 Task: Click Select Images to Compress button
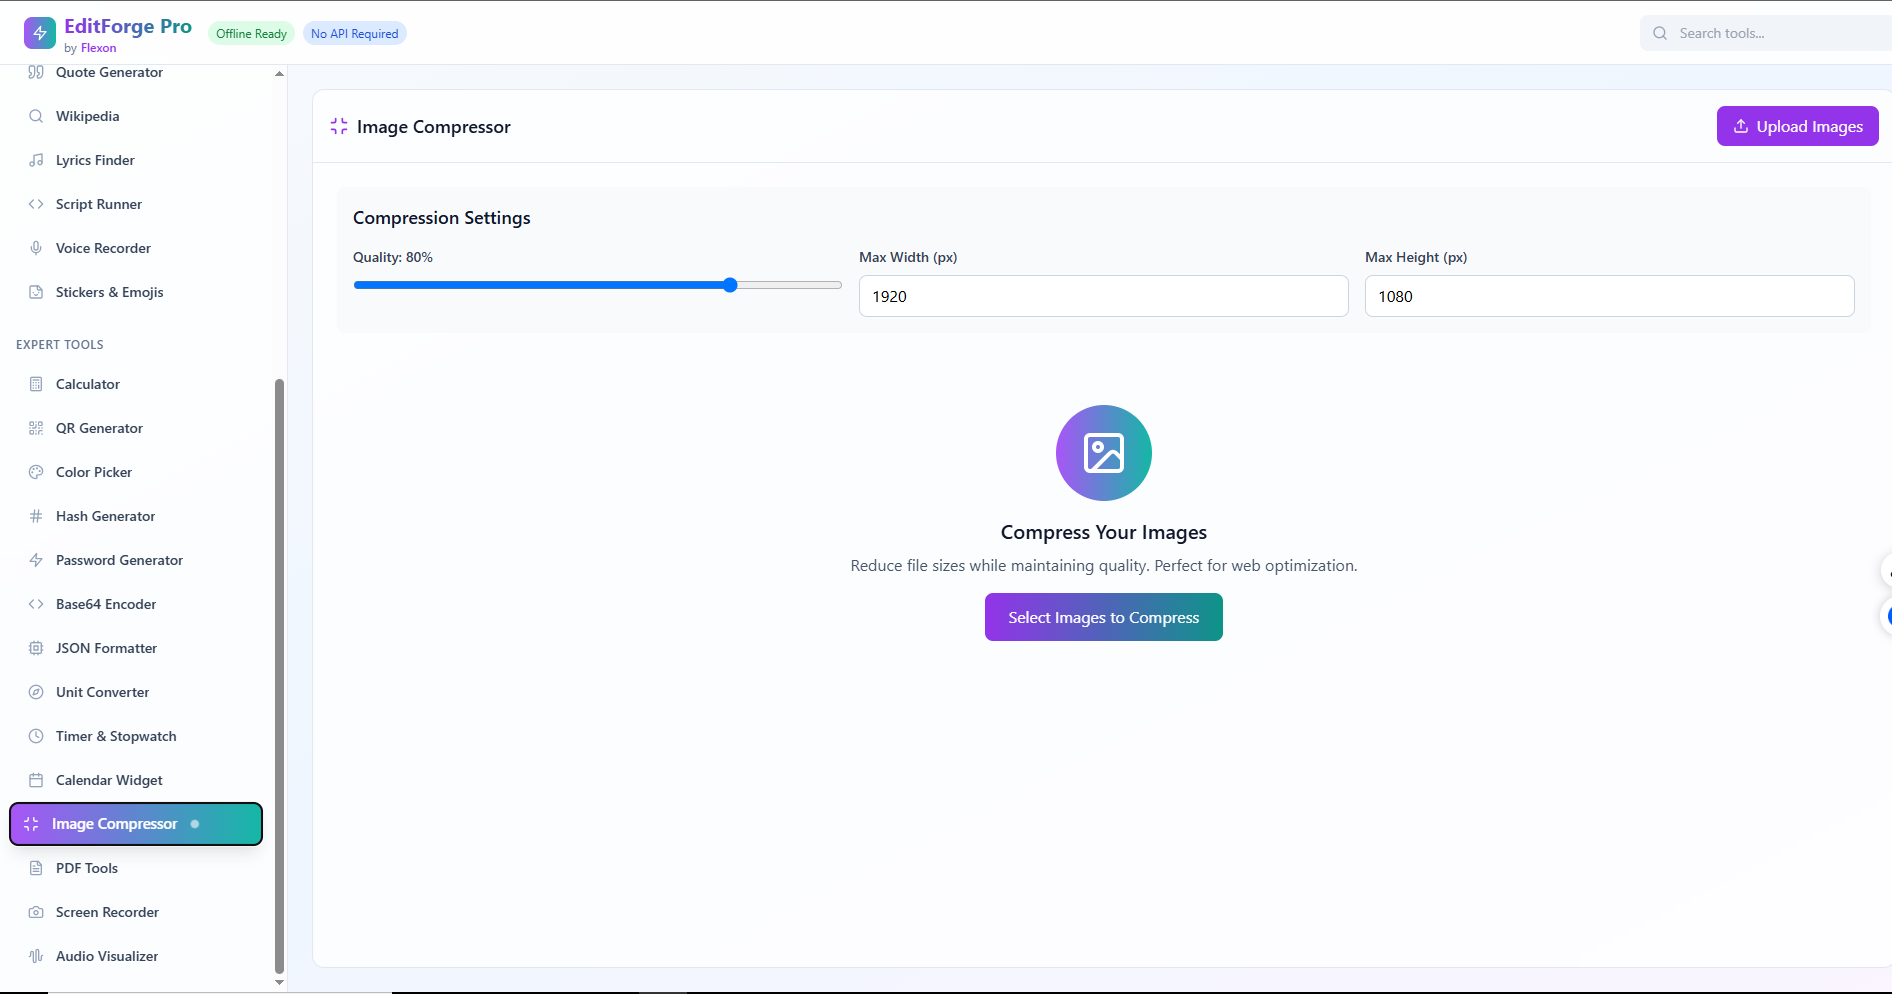tap(1103, 617)
